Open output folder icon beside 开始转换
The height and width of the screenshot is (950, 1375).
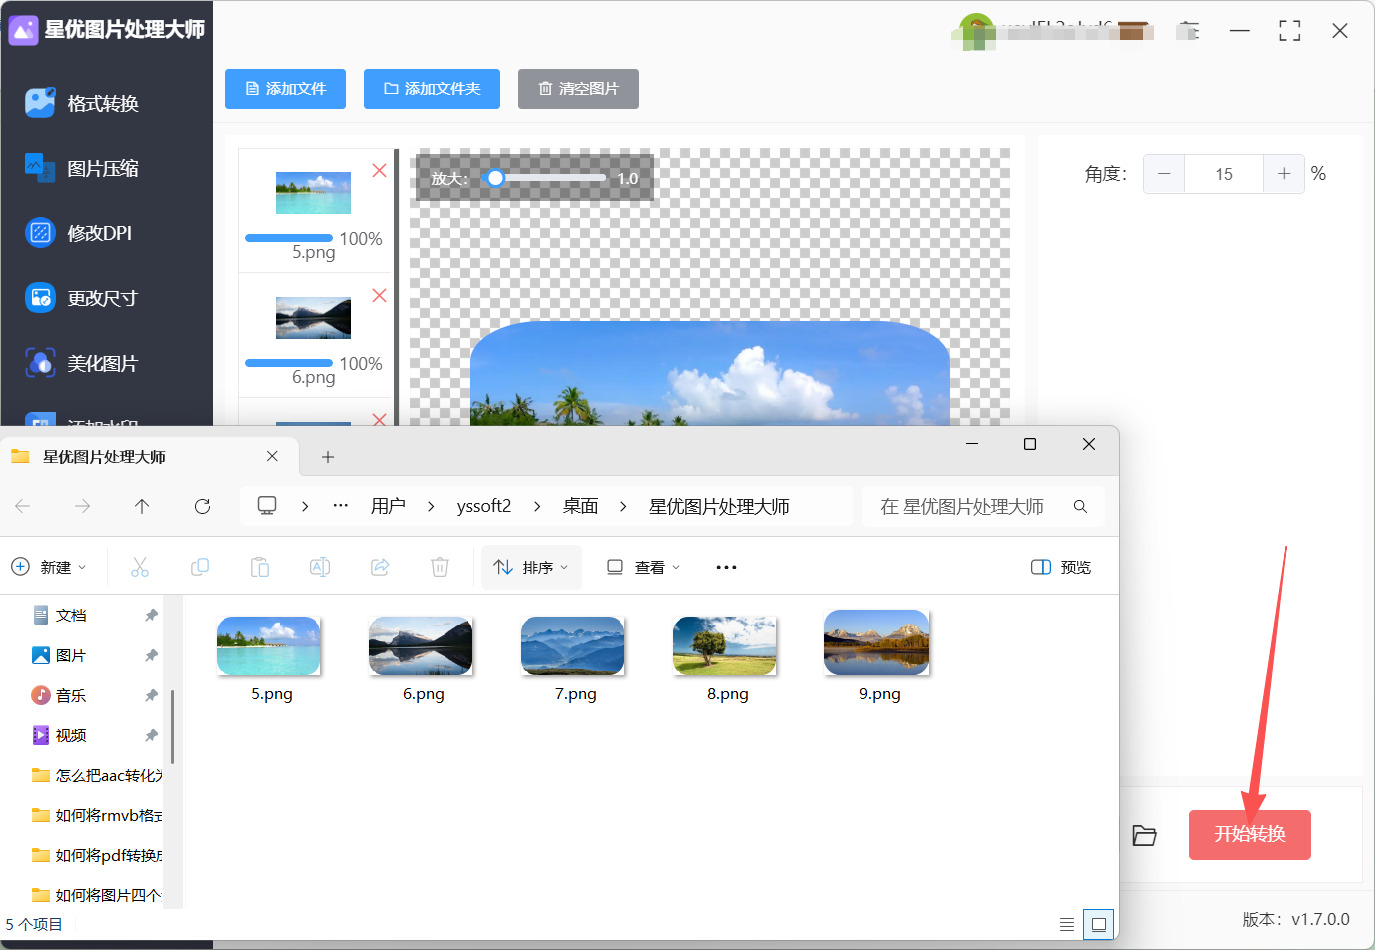(1144, 835)
